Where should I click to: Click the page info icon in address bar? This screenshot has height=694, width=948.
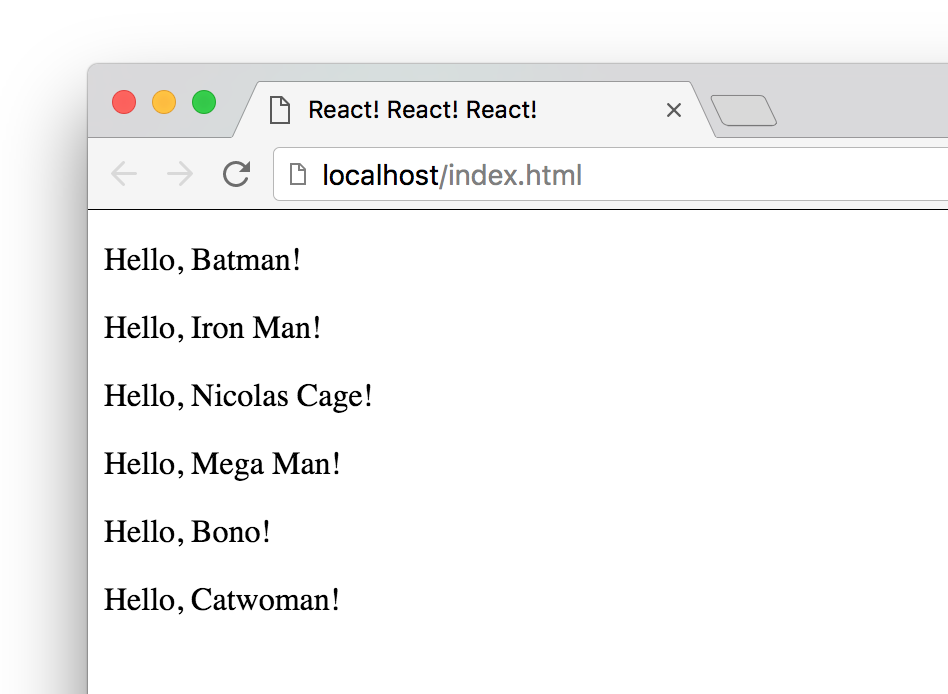pyautogui.click(x=297, y=176)
